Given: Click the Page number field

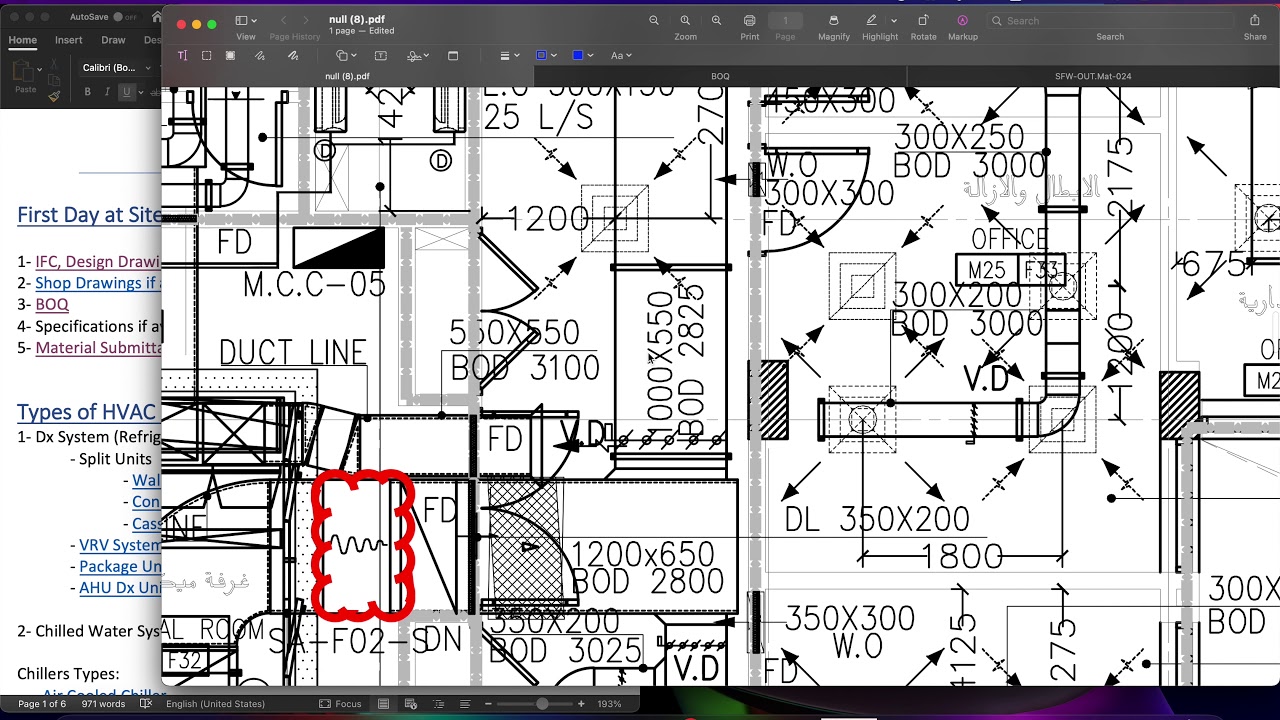Looking at the screenshot, I should click(785, 21).
